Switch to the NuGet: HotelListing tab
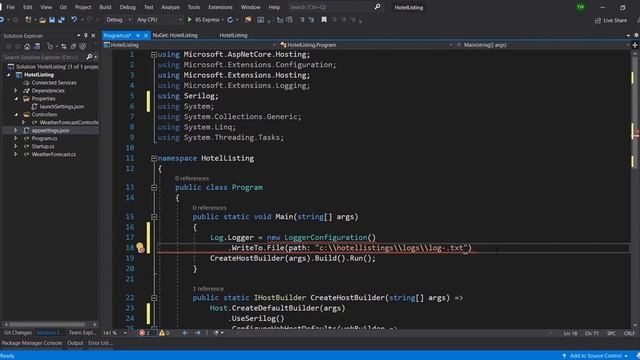This screenshot has width=640, height=360. tap(175, 36)
